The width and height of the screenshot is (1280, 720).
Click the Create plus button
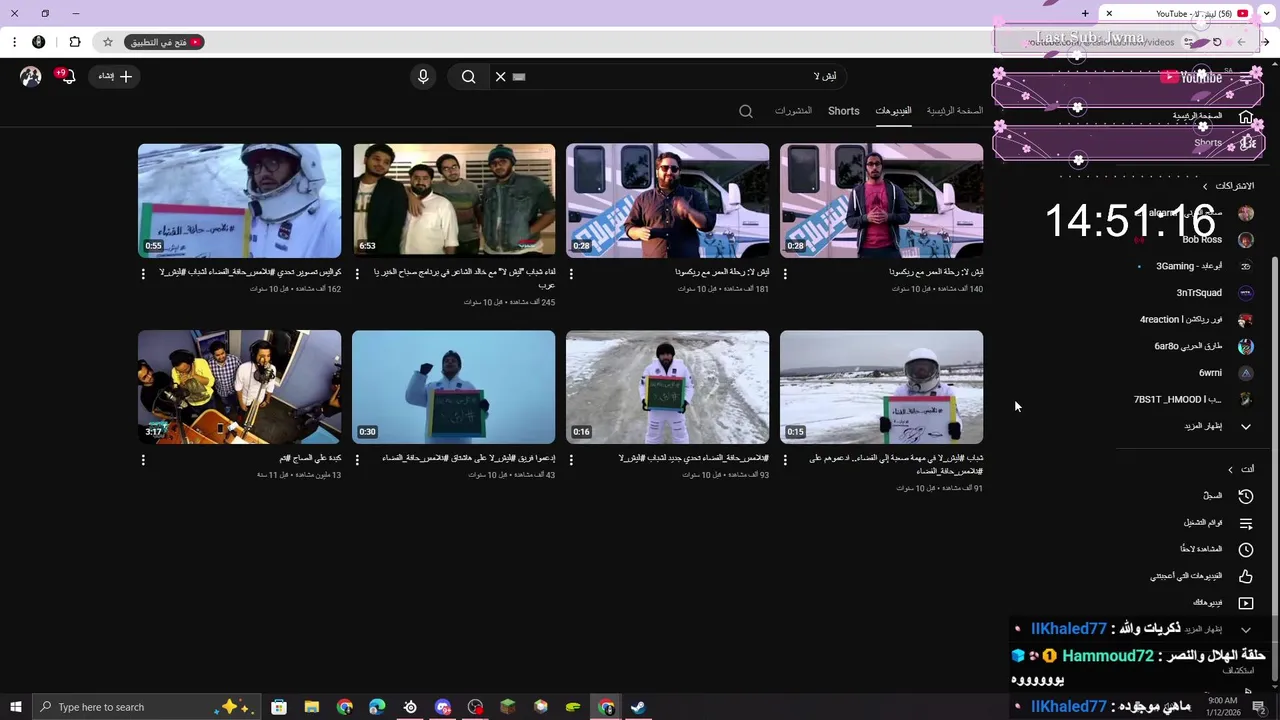(x=116, y=76)
